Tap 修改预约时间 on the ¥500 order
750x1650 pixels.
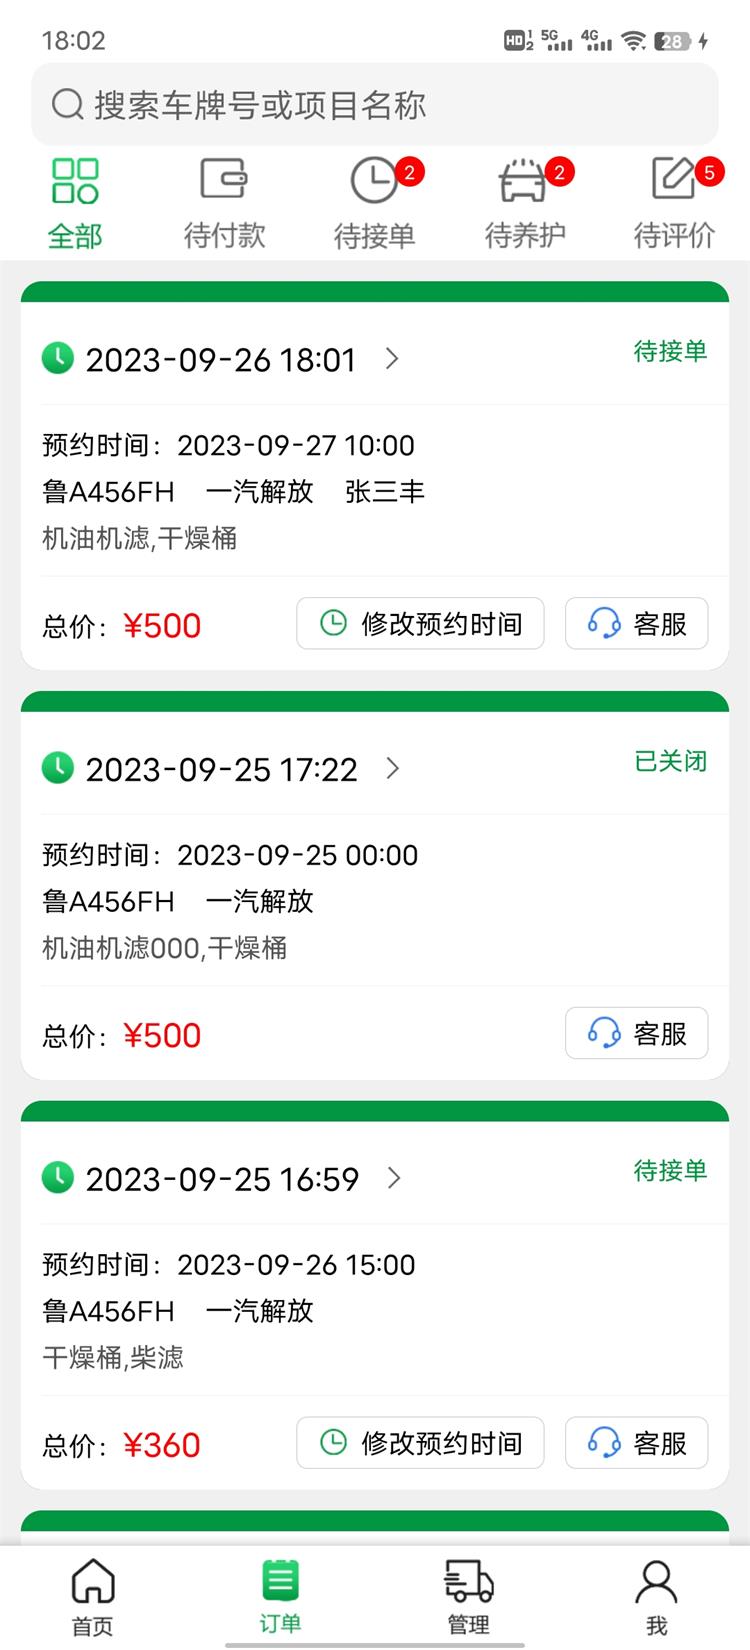(420, 624)
